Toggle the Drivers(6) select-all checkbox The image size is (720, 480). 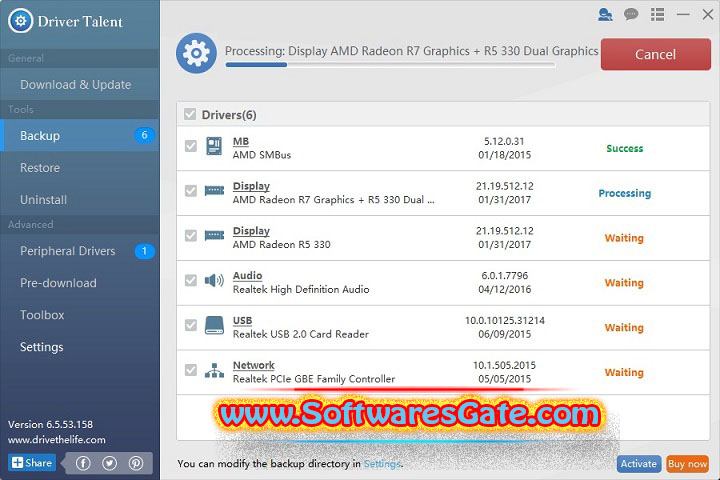click(190, 114)
